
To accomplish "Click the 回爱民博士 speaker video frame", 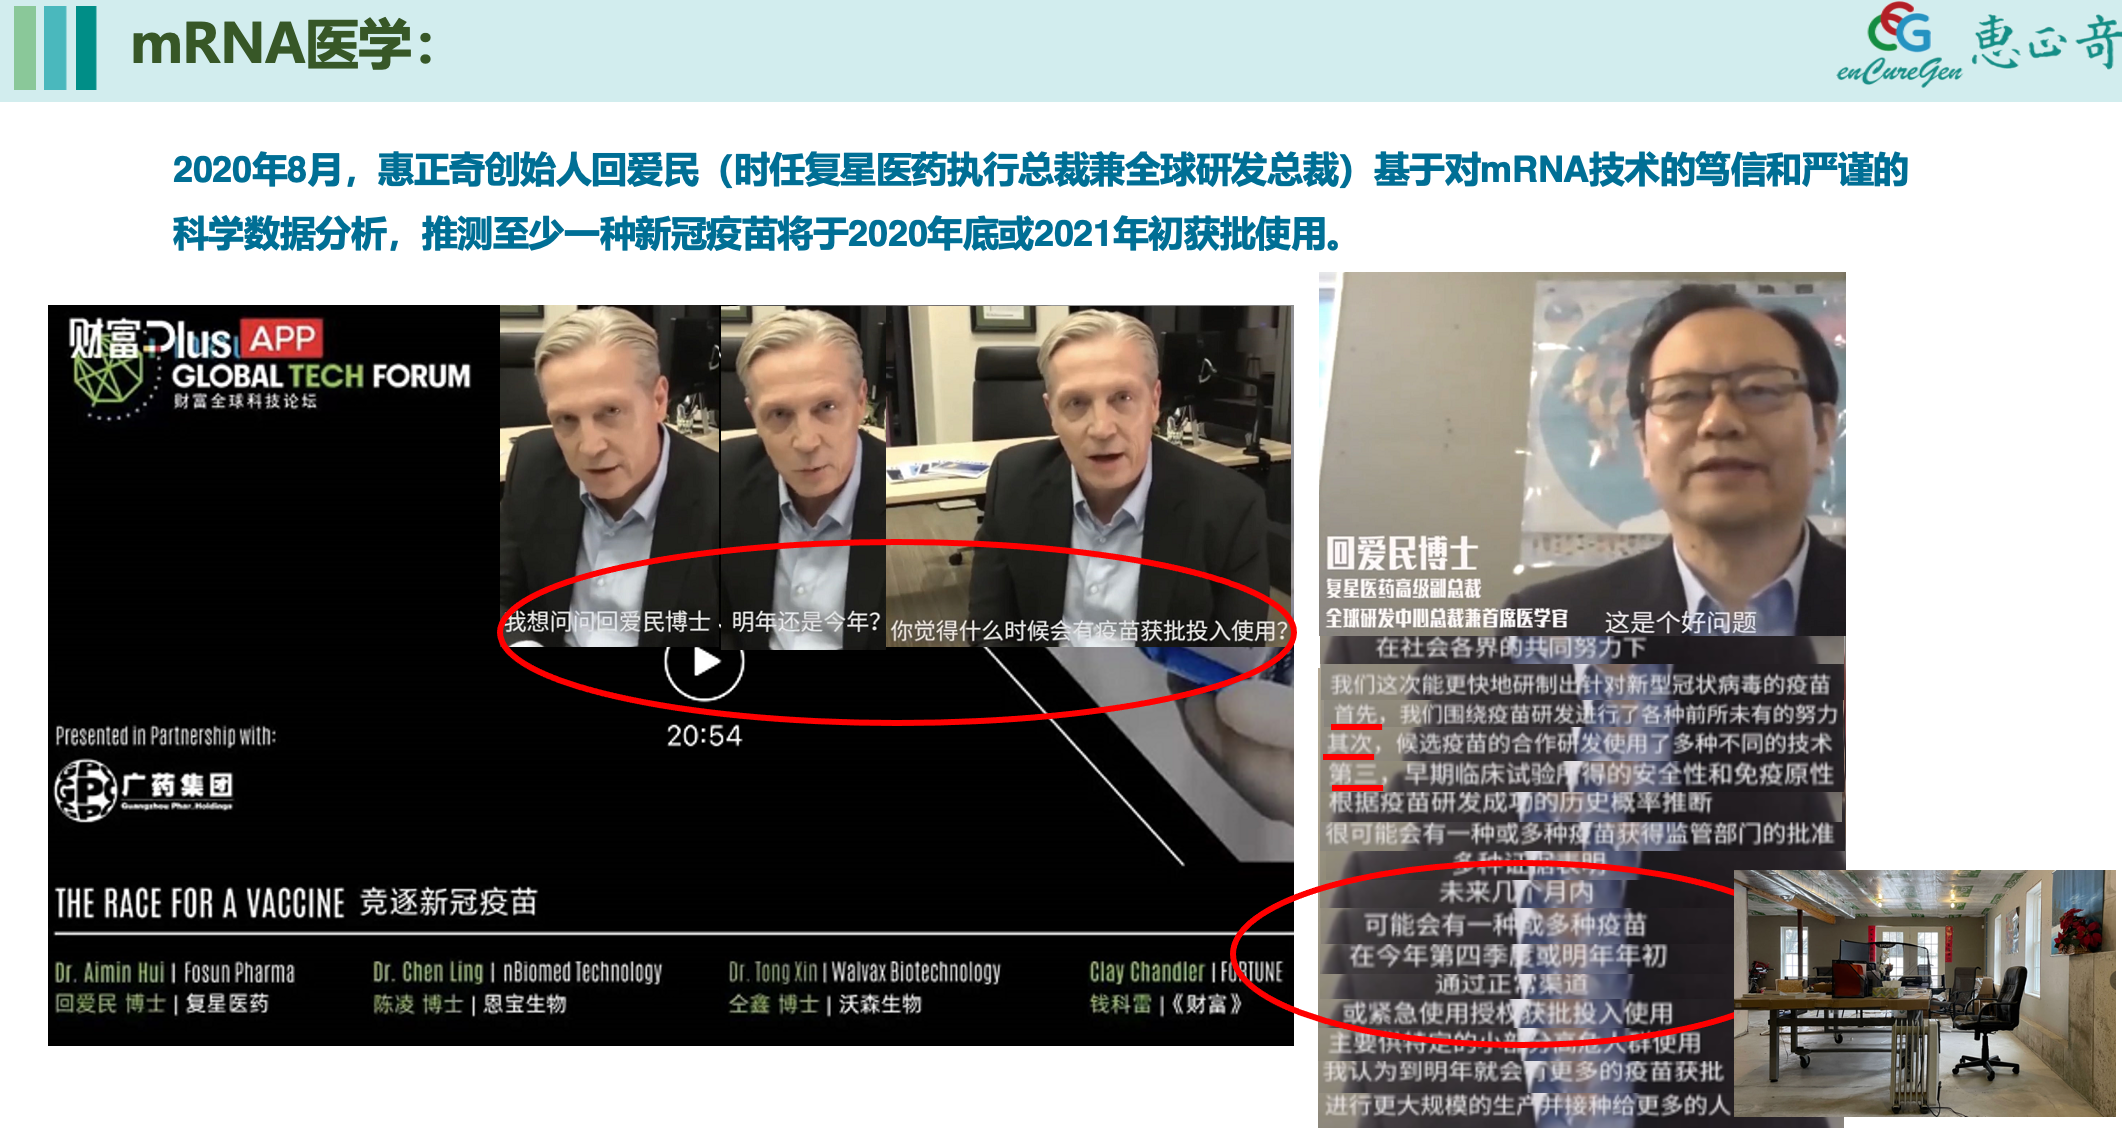I will coord(1582,454).
